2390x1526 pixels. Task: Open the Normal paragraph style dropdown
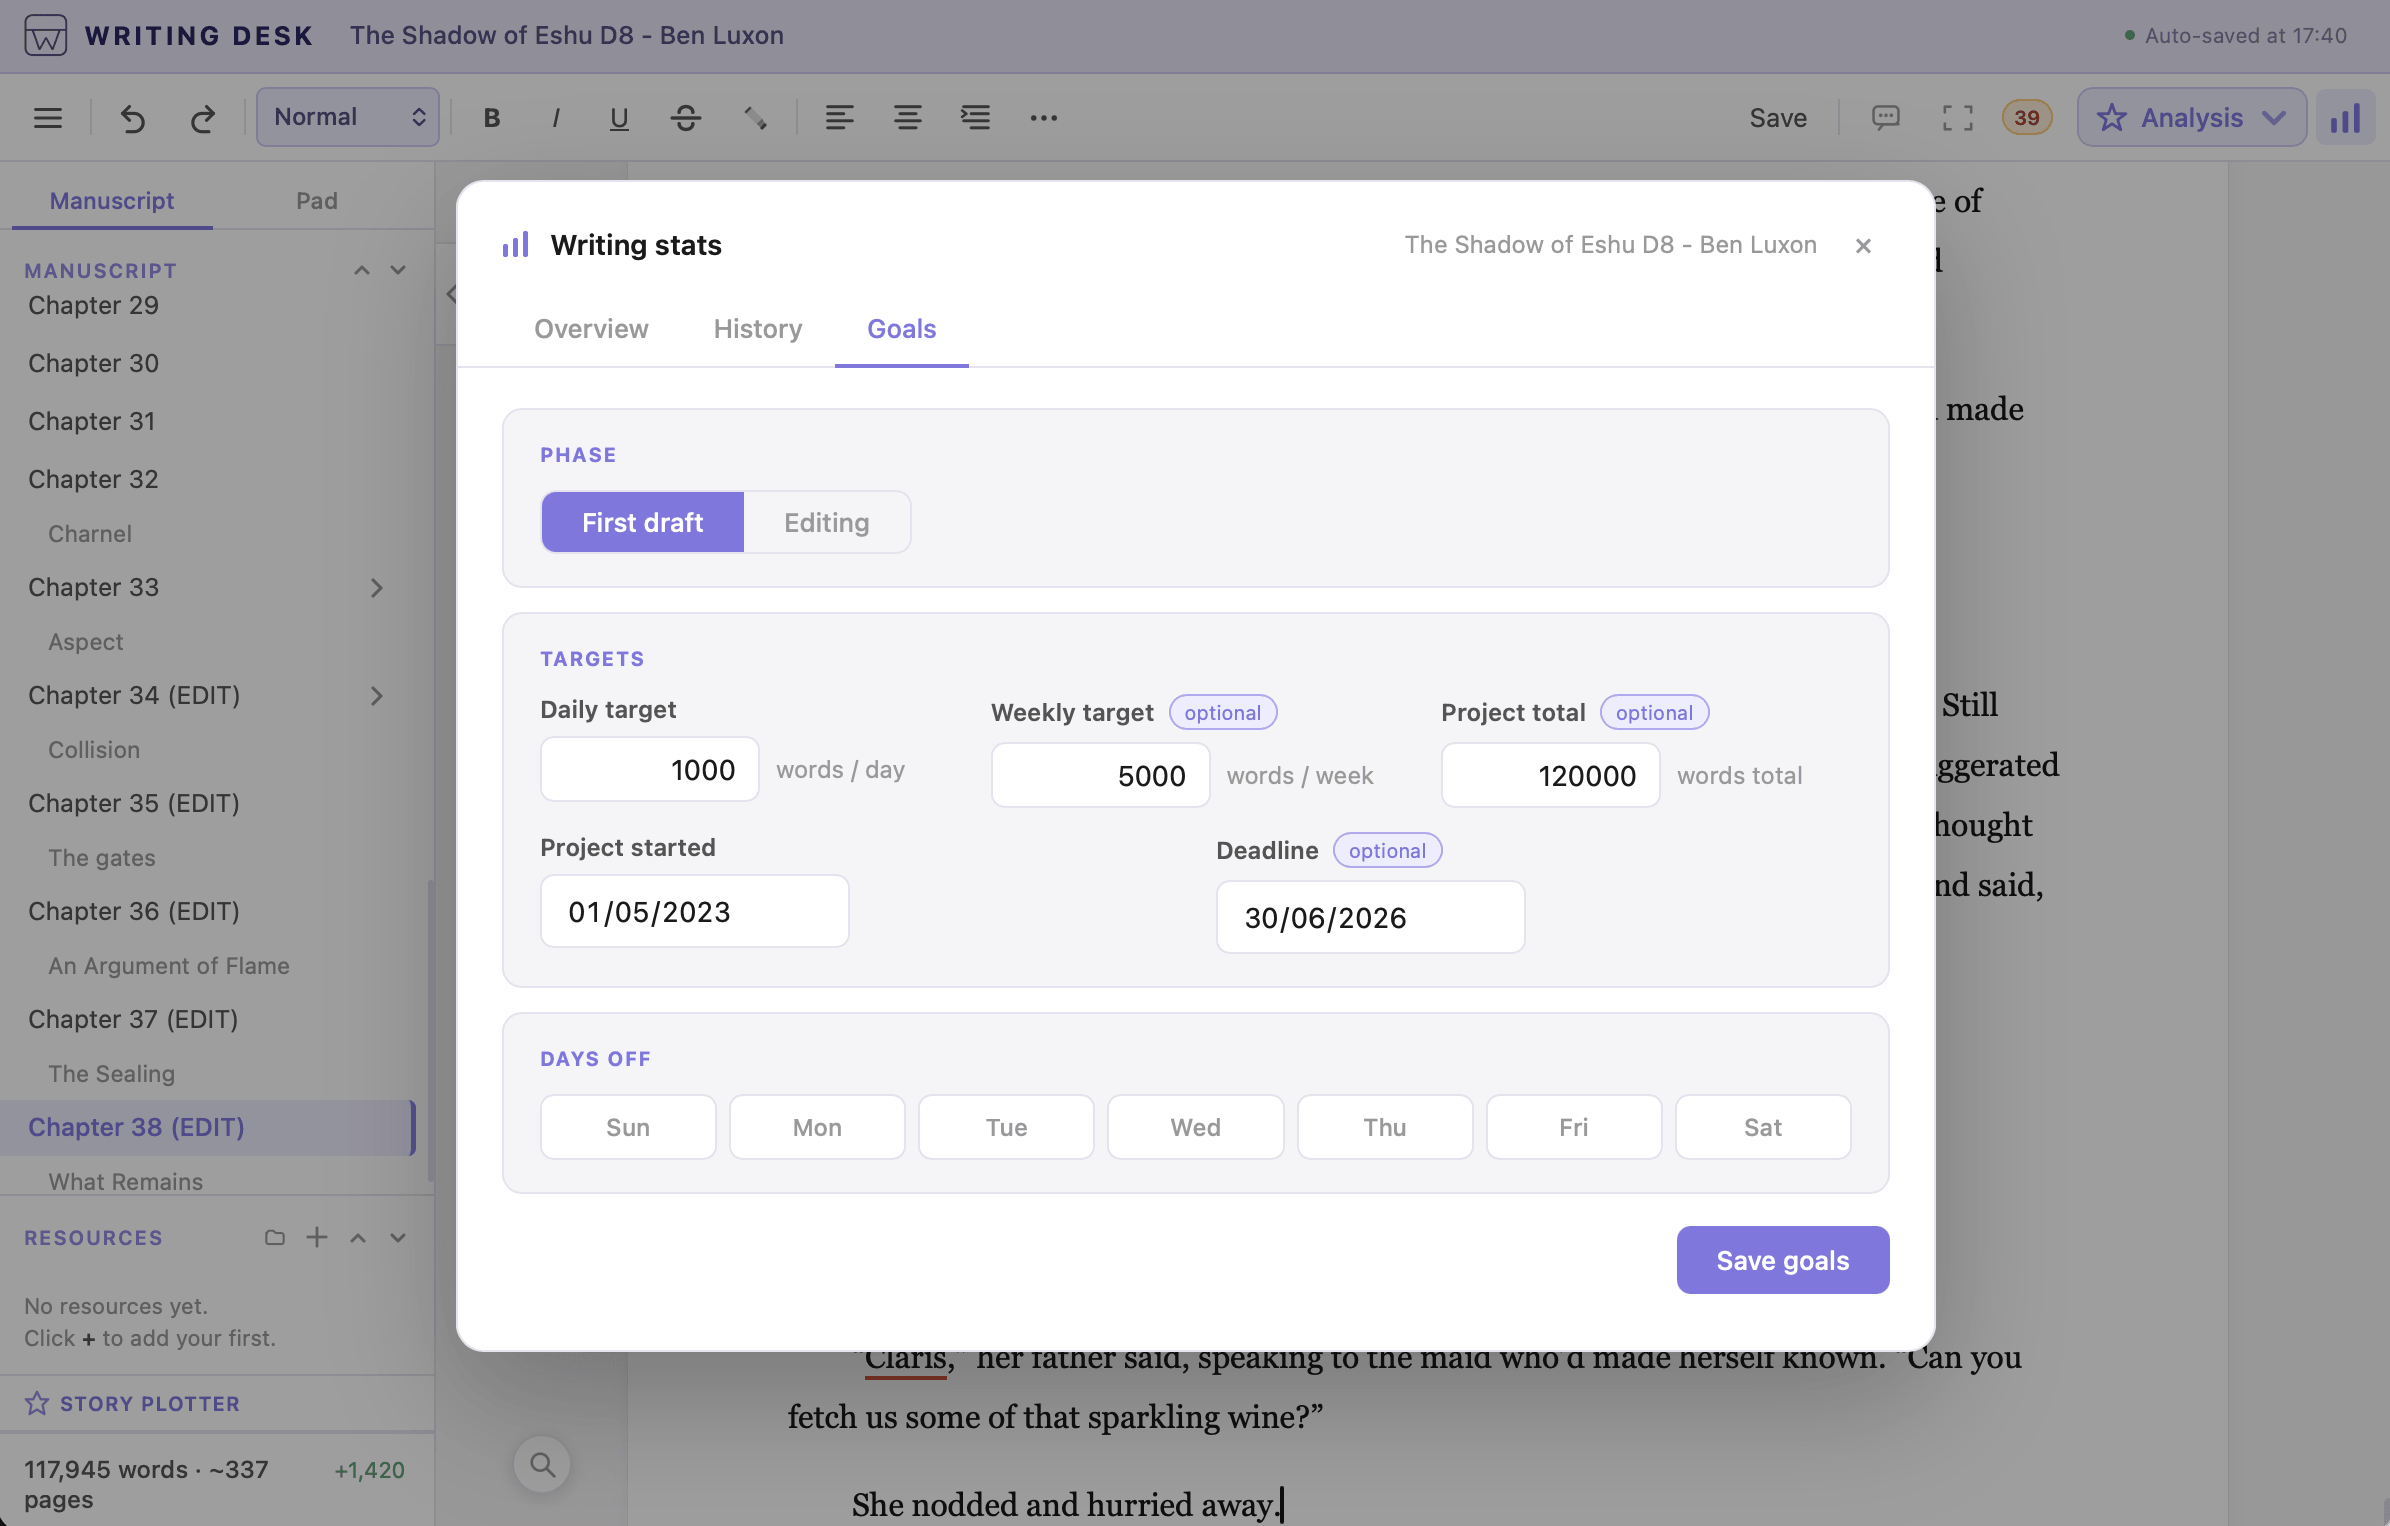[x=347, y=117]
